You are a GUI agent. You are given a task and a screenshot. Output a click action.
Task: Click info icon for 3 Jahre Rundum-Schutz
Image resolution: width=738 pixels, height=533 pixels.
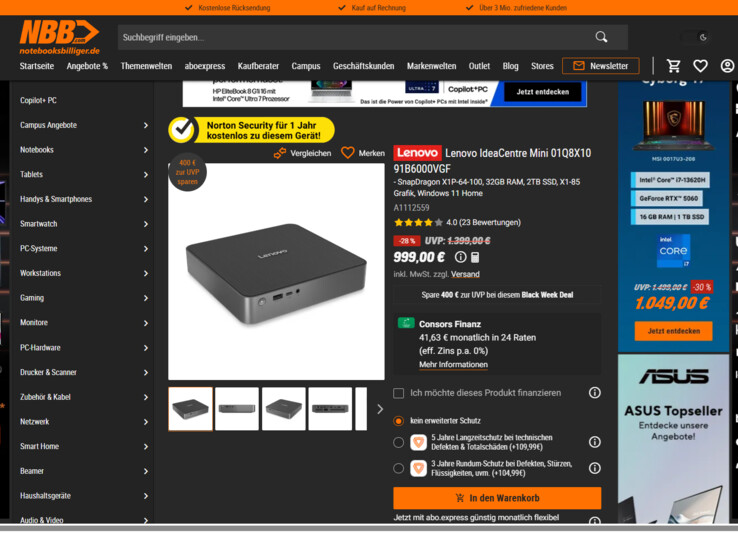(594, 468)
